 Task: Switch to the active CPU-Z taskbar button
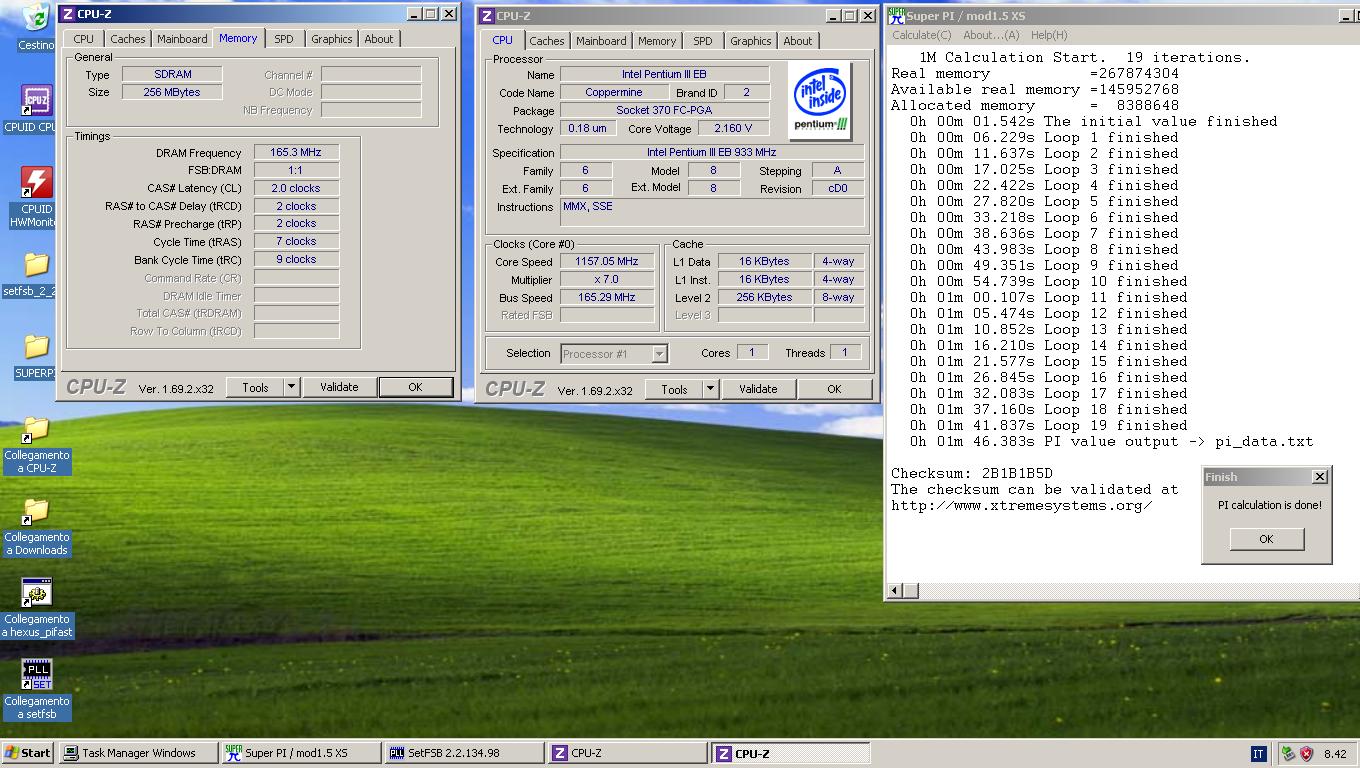click(789, 753)
